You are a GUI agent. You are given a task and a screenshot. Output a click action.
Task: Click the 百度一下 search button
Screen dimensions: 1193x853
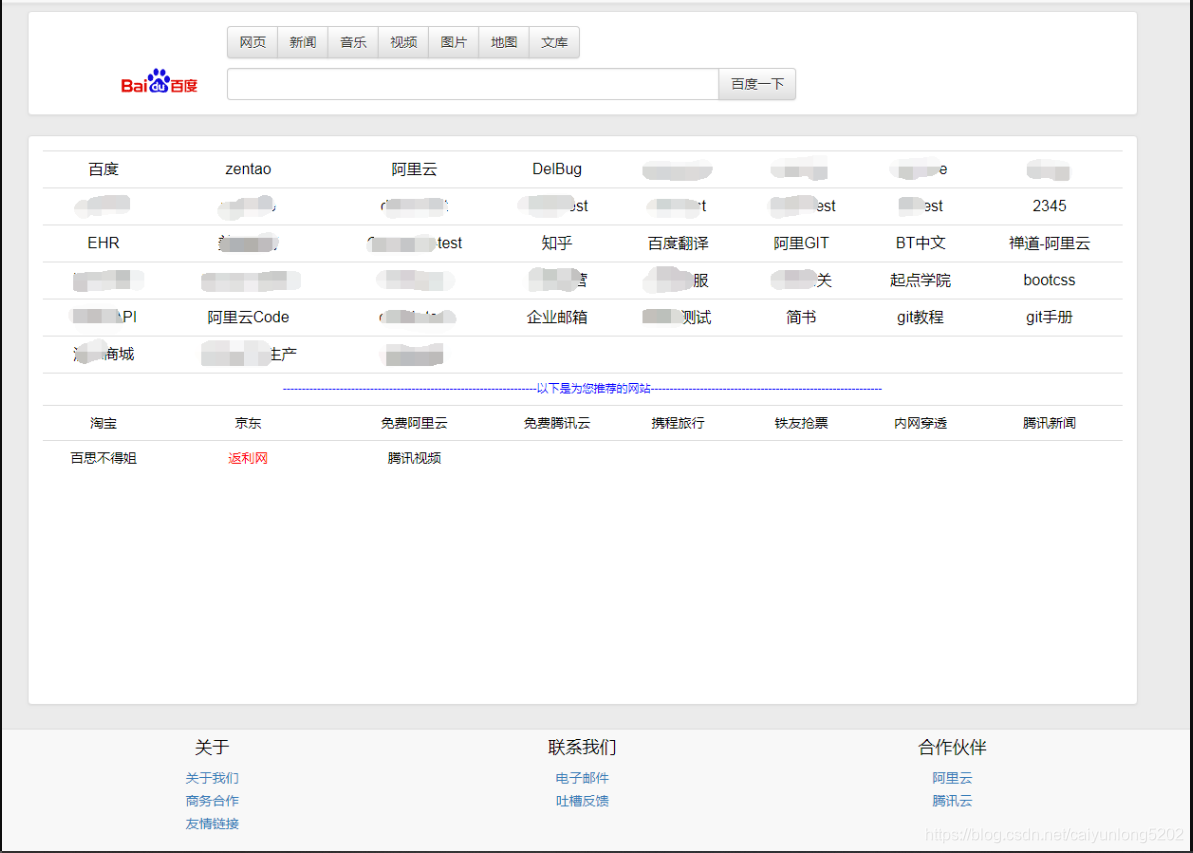(x=757, y=84)
